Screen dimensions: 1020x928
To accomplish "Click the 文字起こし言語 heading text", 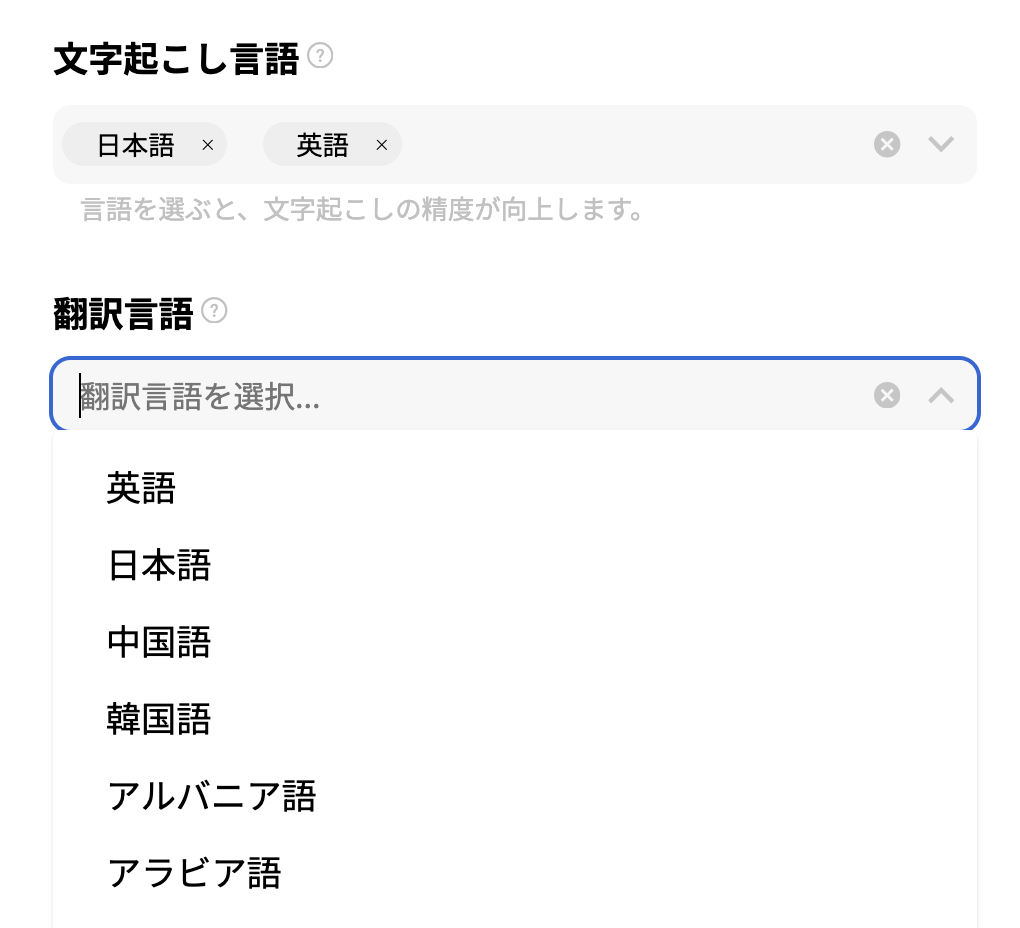I will point(176,60).
